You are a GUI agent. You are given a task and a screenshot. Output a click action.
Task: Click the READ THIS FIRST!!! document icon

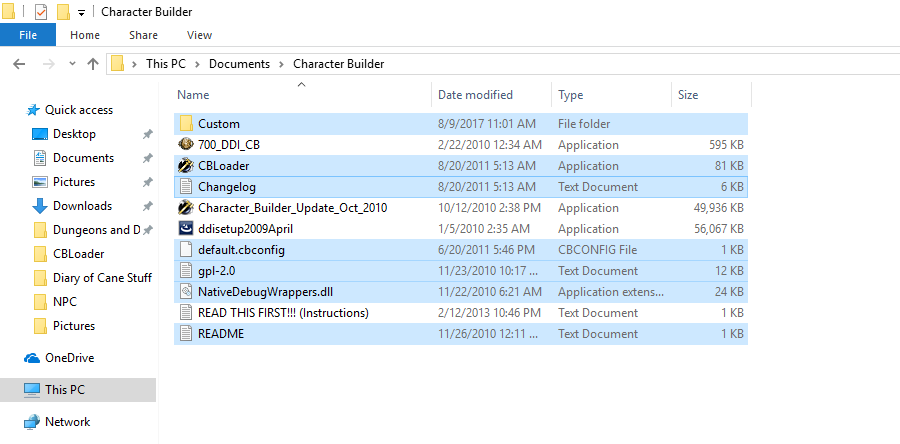tap(185, 313)
